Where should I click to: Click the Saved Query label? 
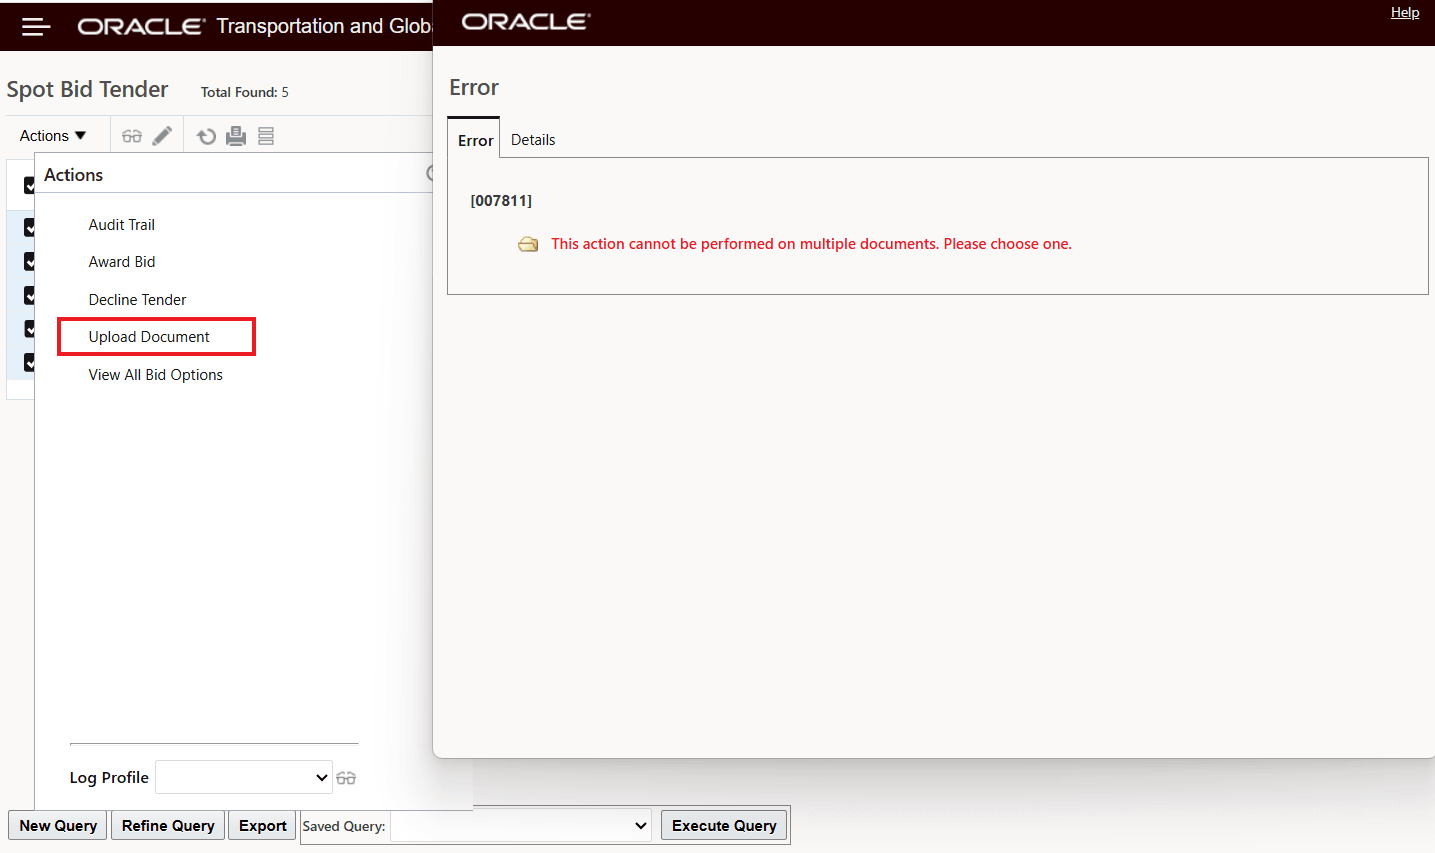point(344,826)
